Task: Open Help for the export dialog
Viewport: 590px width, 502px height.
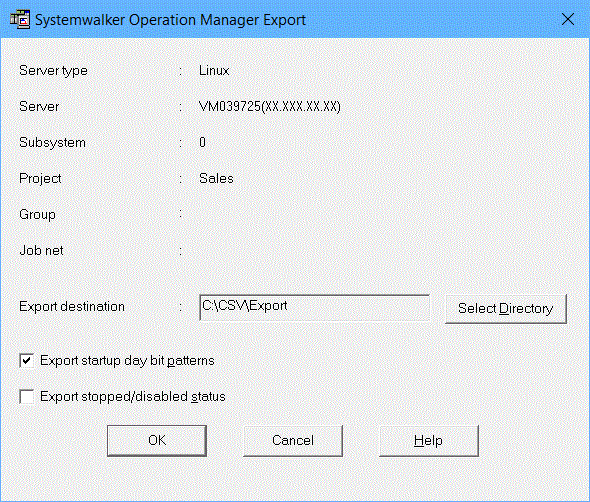Action: click(x=429, y=441)
